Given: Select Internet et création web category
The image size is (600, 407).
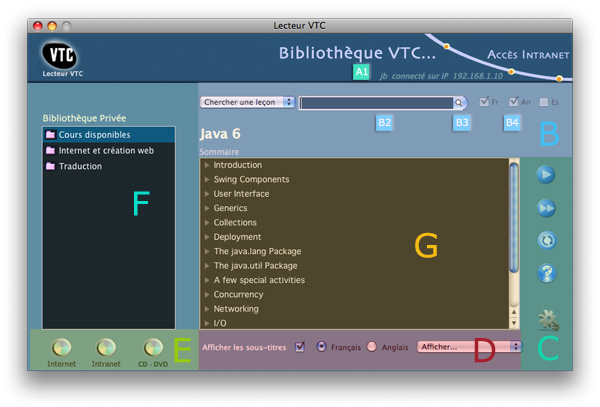Looking at the screenshot, I should pos(109,150).
